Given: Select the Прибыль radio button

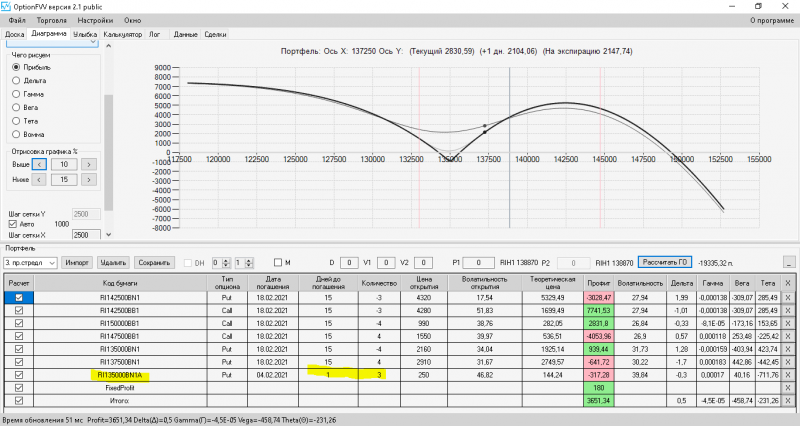Looking at the screenshot, I should click(x=16, y=67).
